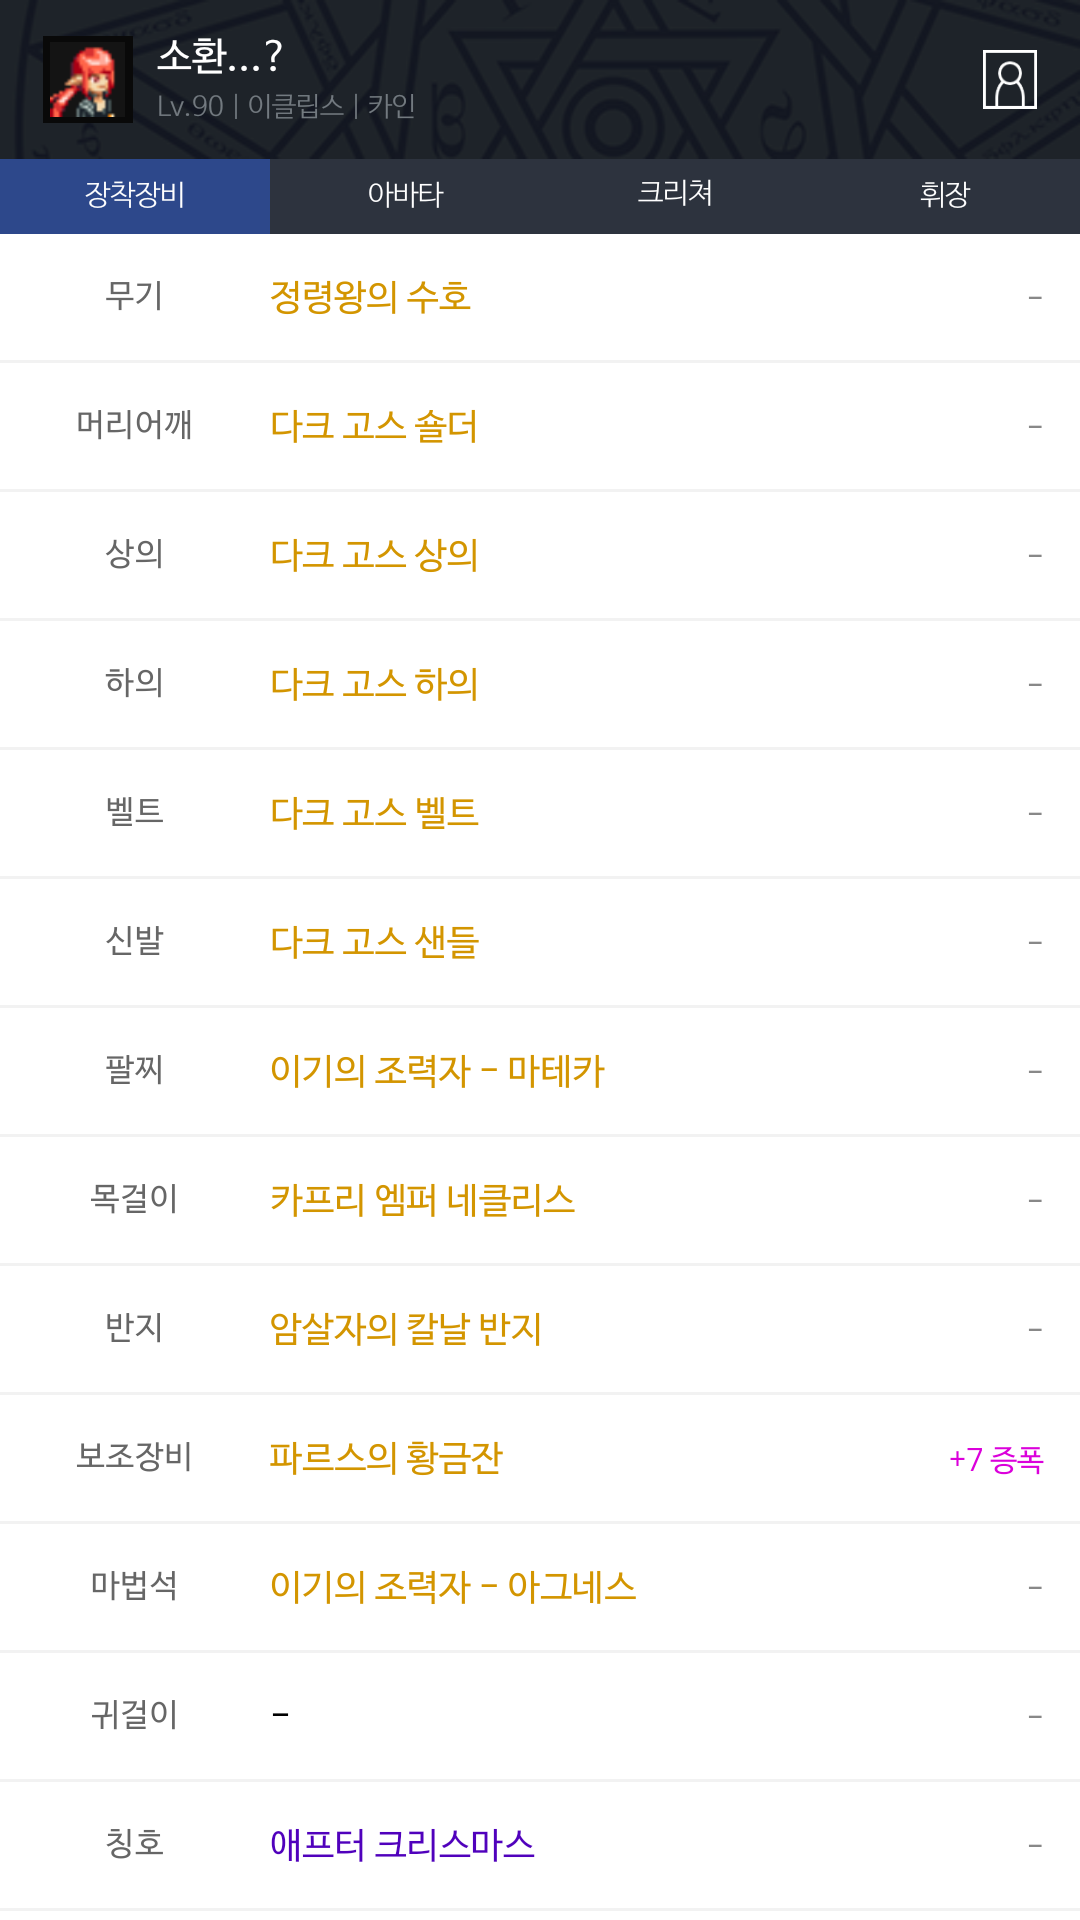Tap the +7 증폭 amplification label
The image size is (1080, 1920).
996,1460
